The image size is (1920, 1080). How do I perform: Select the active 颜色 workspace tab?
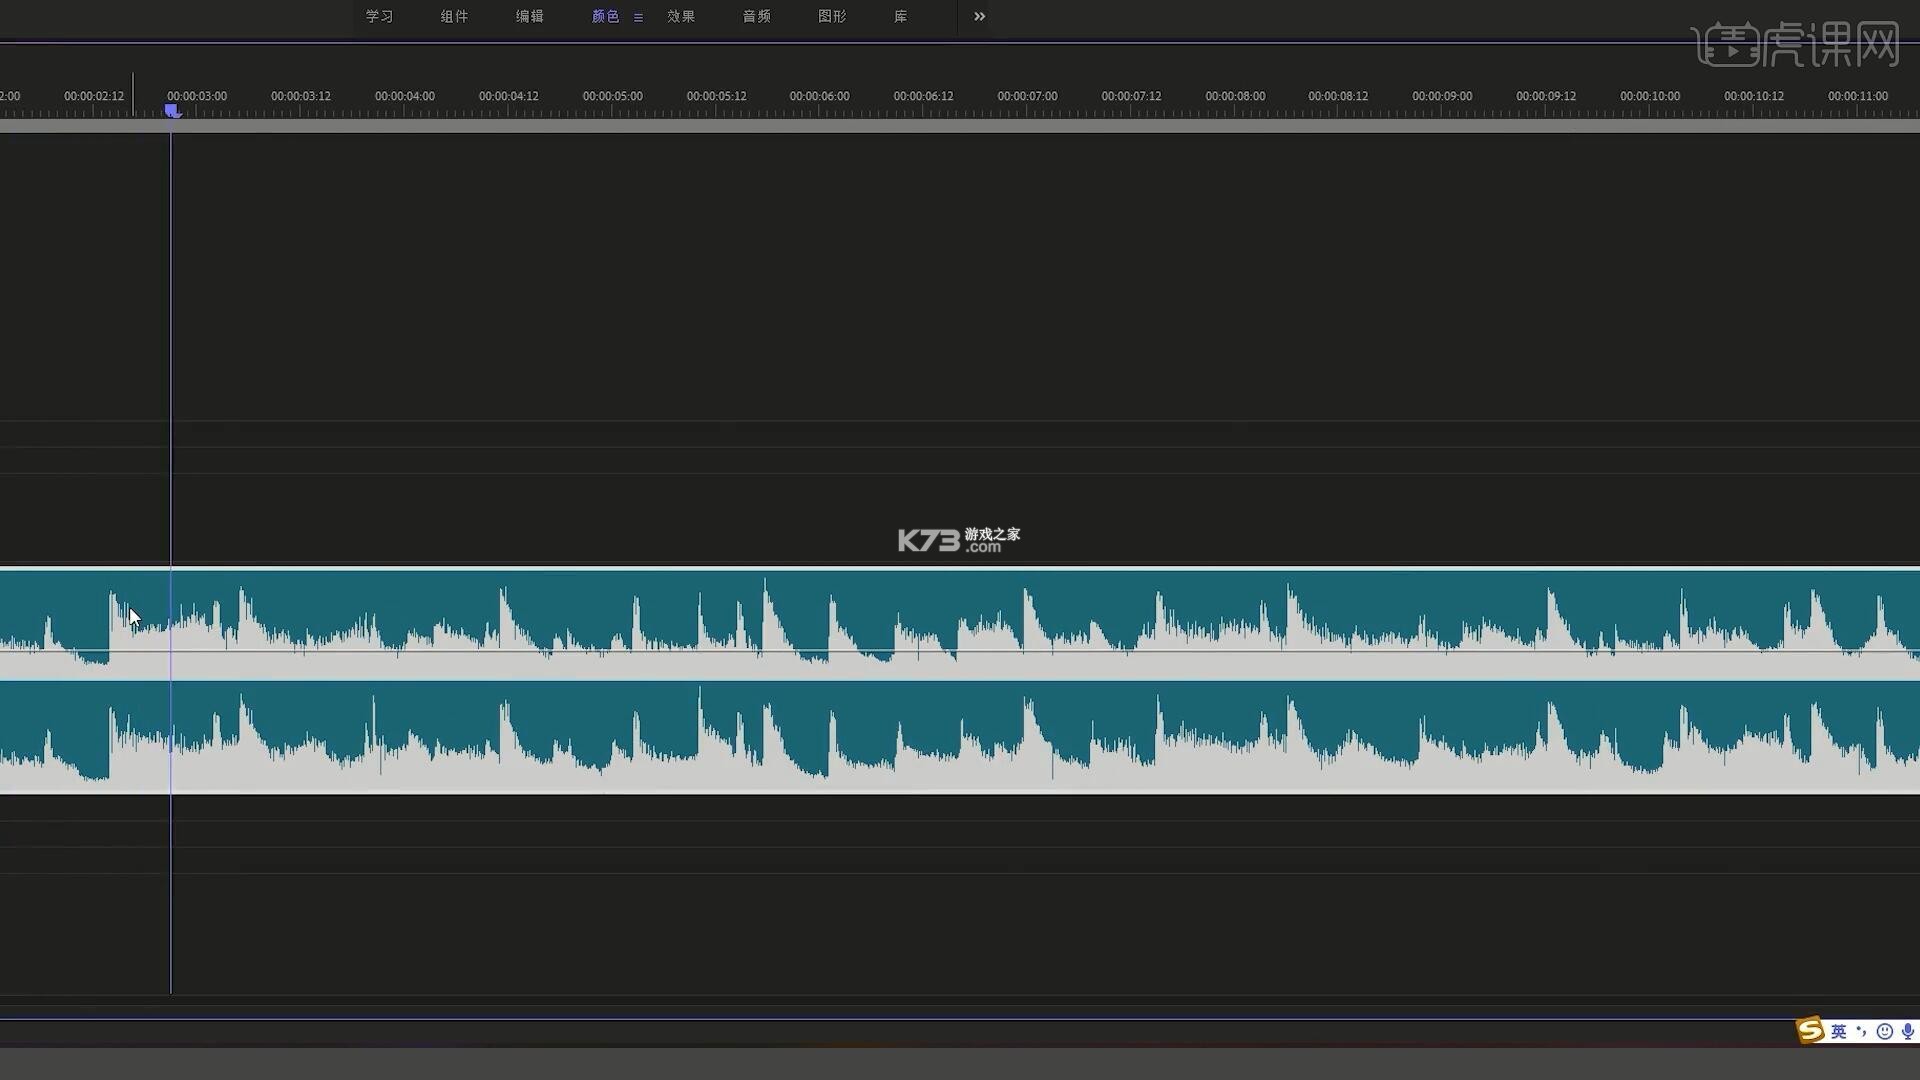(x=605, y=16)
